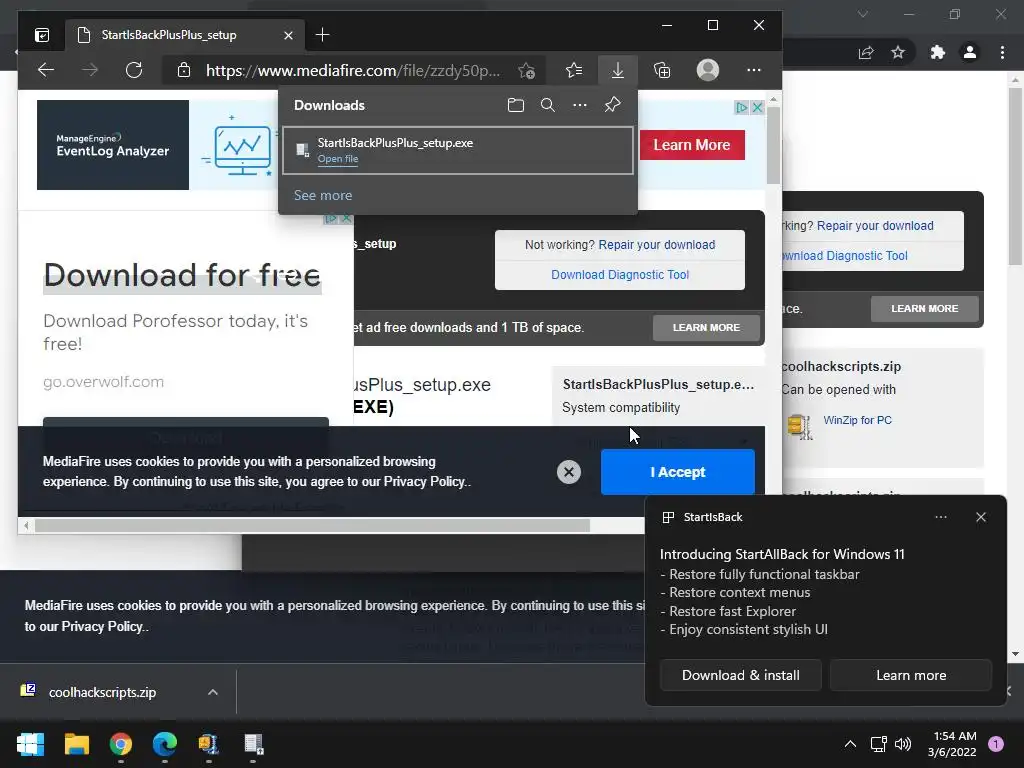This screenshot has width=1024, height=768.
Task: Go back in the Edge browser
Action: click(x=46, y=70)
